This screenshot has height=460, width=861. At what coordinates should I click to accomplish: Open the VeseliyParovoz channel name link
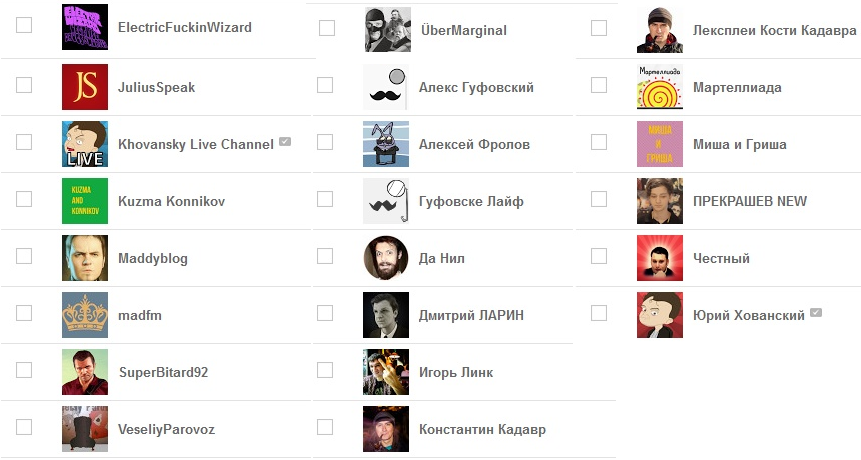coord(166,429)
